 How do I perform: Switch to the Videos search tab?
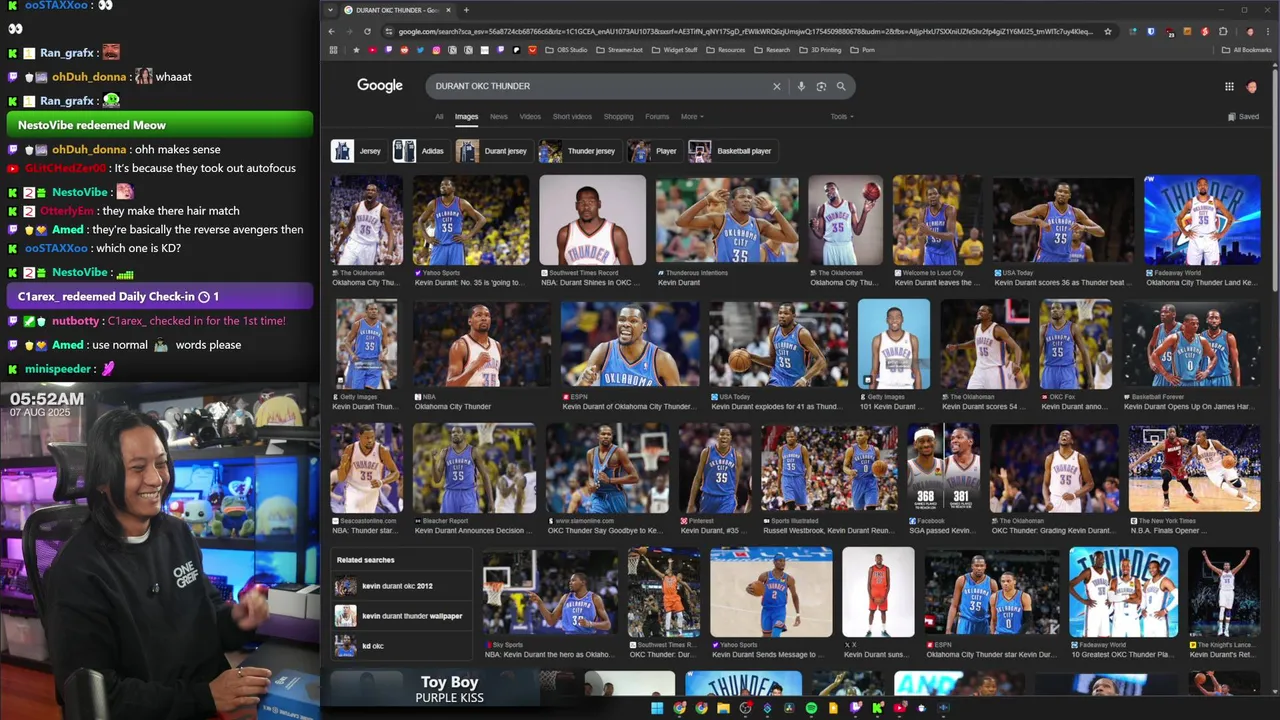click(530, 117)
